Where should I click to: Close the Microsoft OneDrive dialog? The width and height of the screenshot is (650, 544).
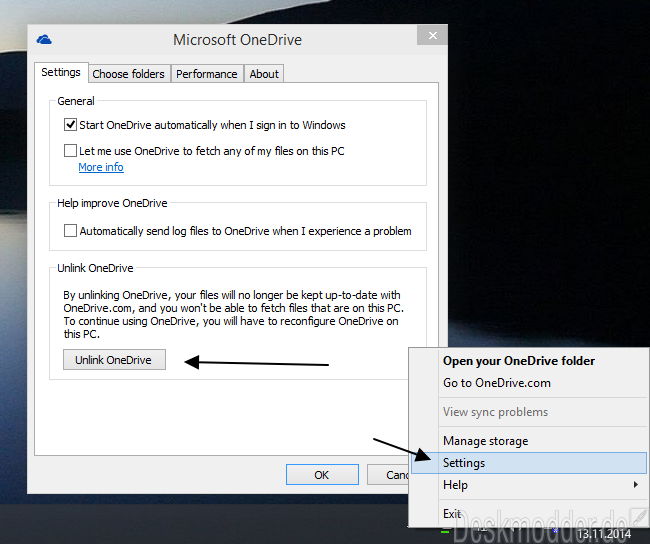(x=432, y=36)
